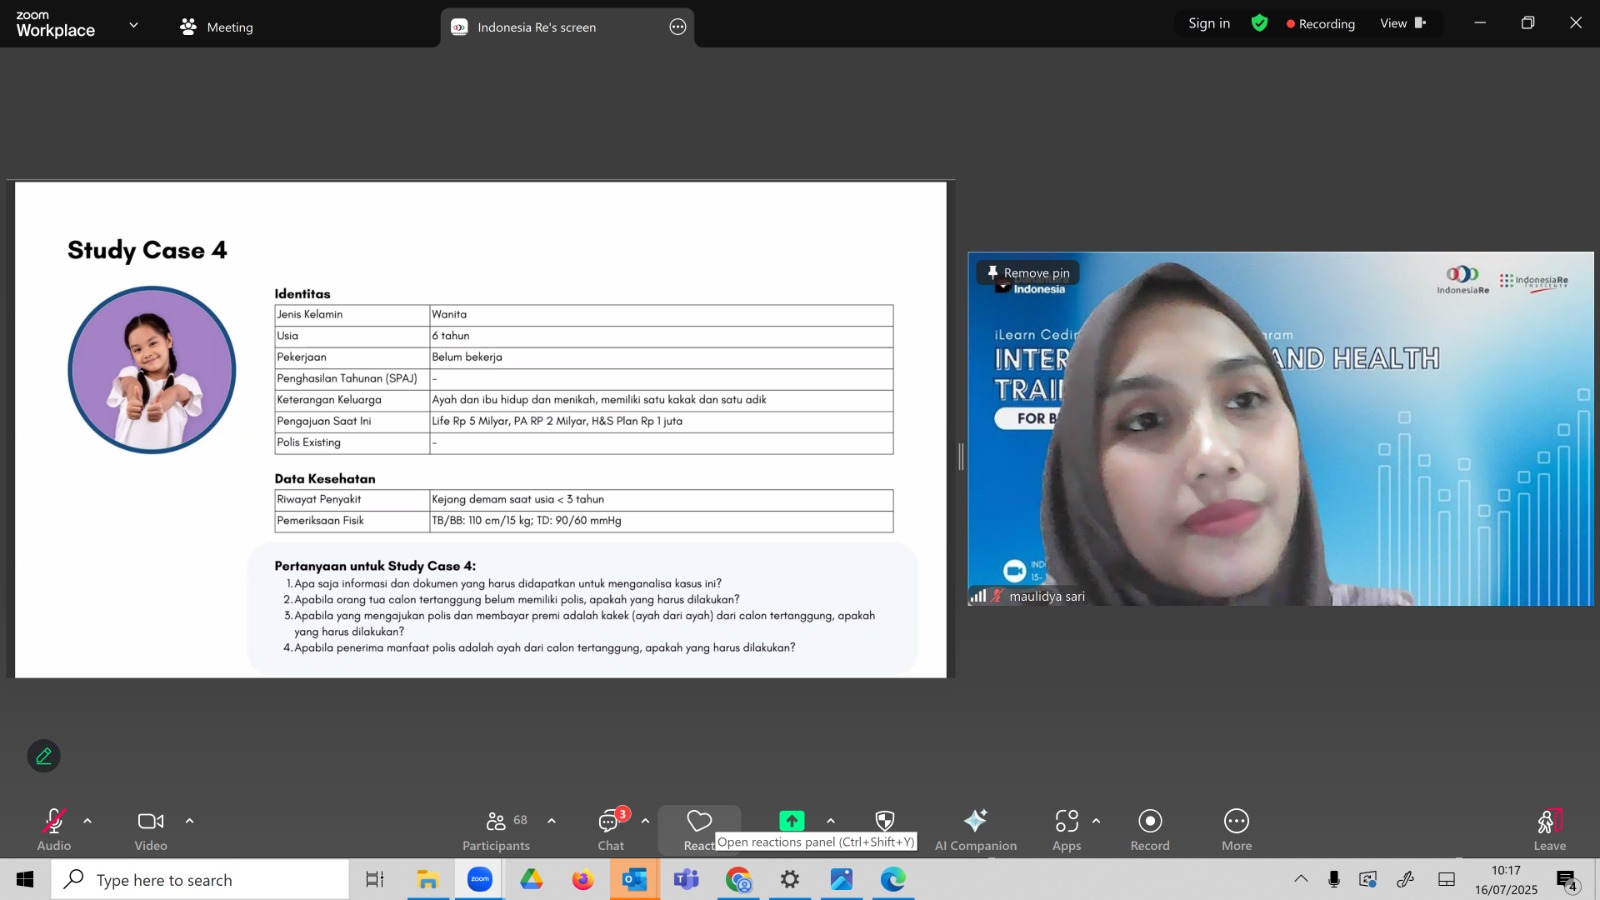Toggle the Video camera button

[x=151, y=830]
